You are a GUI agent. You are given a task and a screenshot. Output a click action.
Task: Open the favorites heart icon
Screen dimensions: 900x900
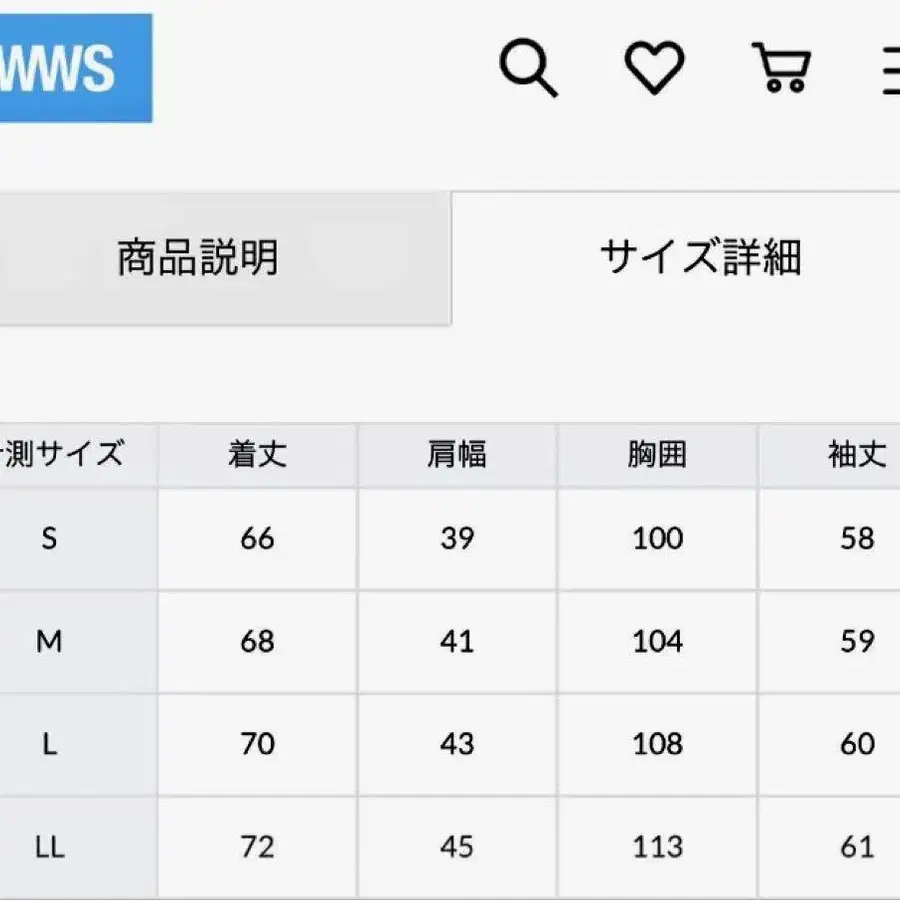(654, 69)
